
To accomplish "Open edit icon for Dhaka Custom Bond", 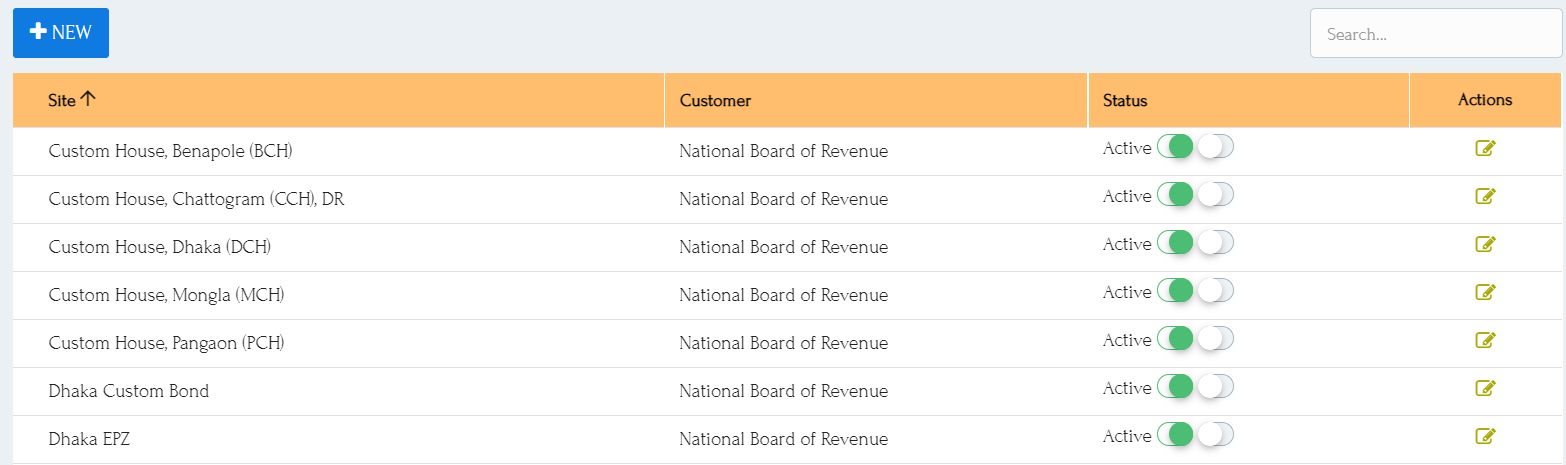I will coord(1485,389).
